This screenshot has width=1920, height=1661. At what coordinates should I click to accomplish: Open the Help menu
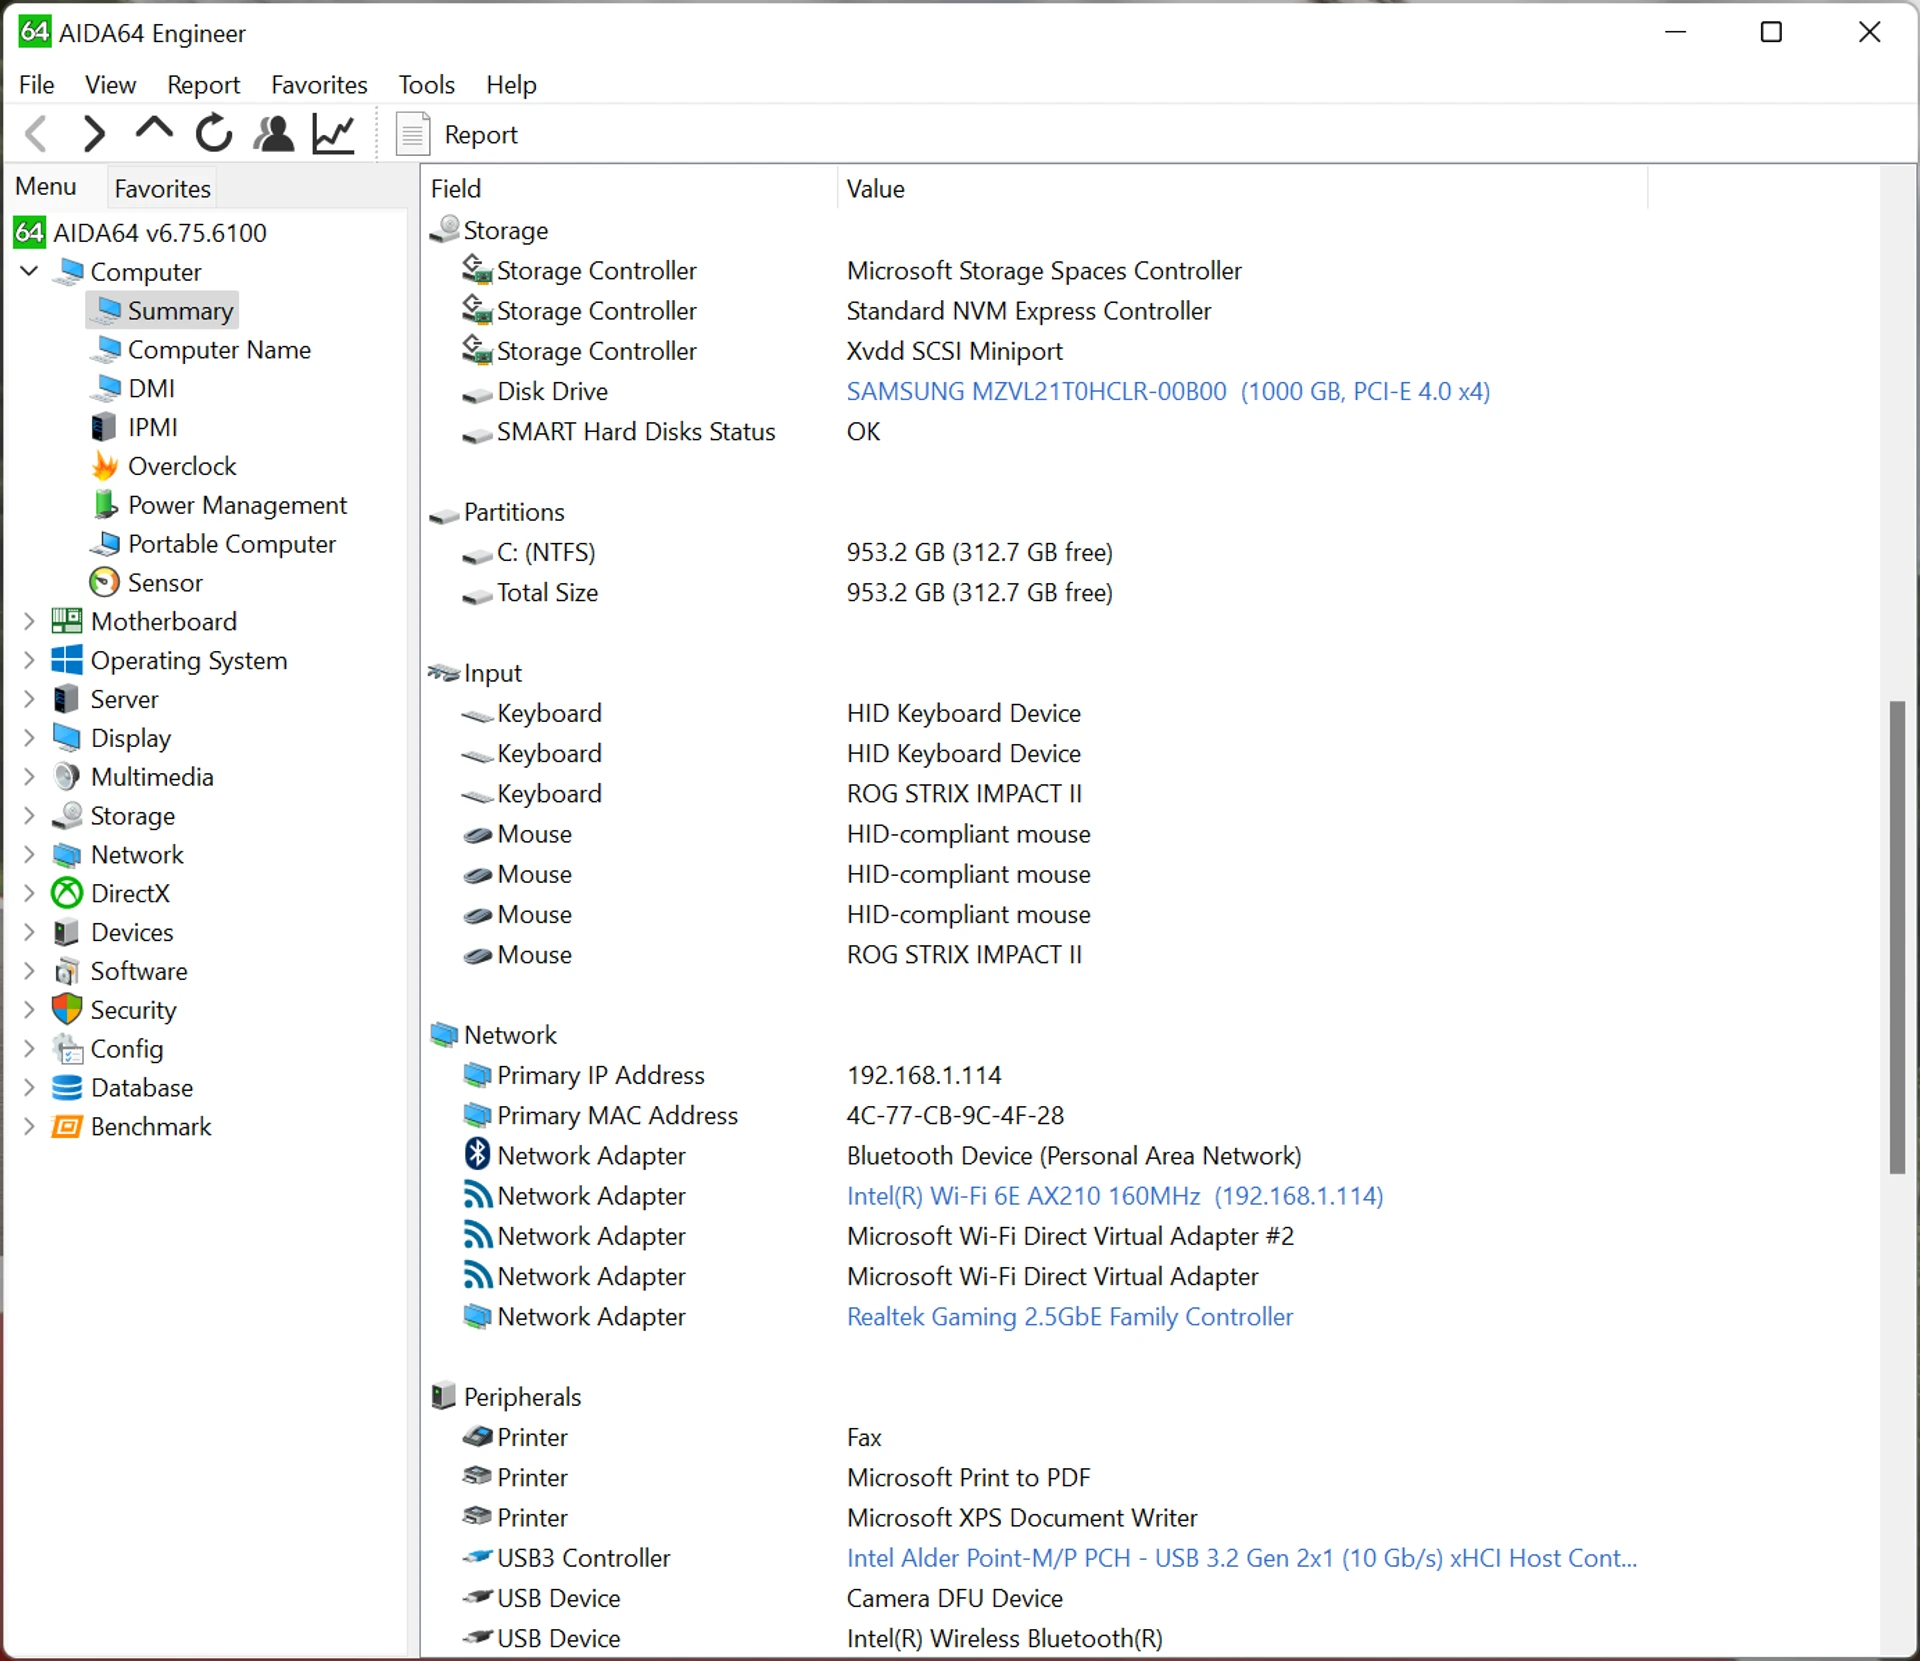pos(511,85)
